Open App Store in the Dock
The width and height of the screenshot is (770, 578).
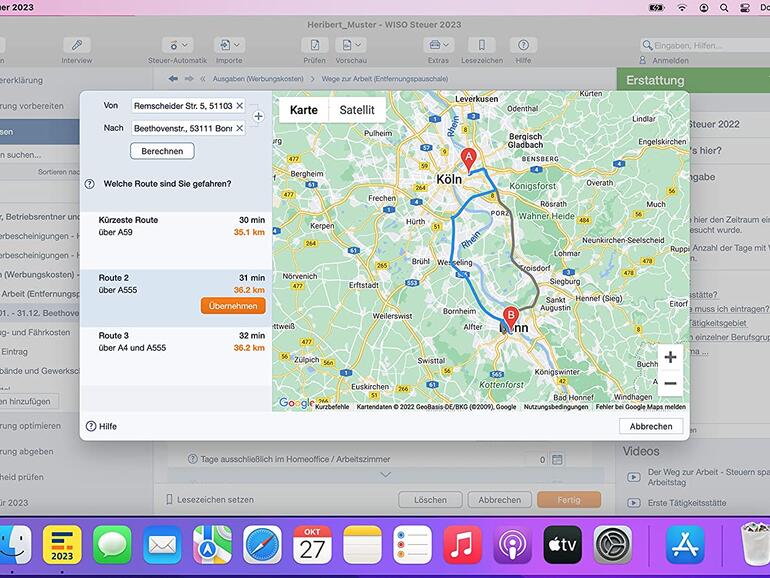tap(686, 545)
